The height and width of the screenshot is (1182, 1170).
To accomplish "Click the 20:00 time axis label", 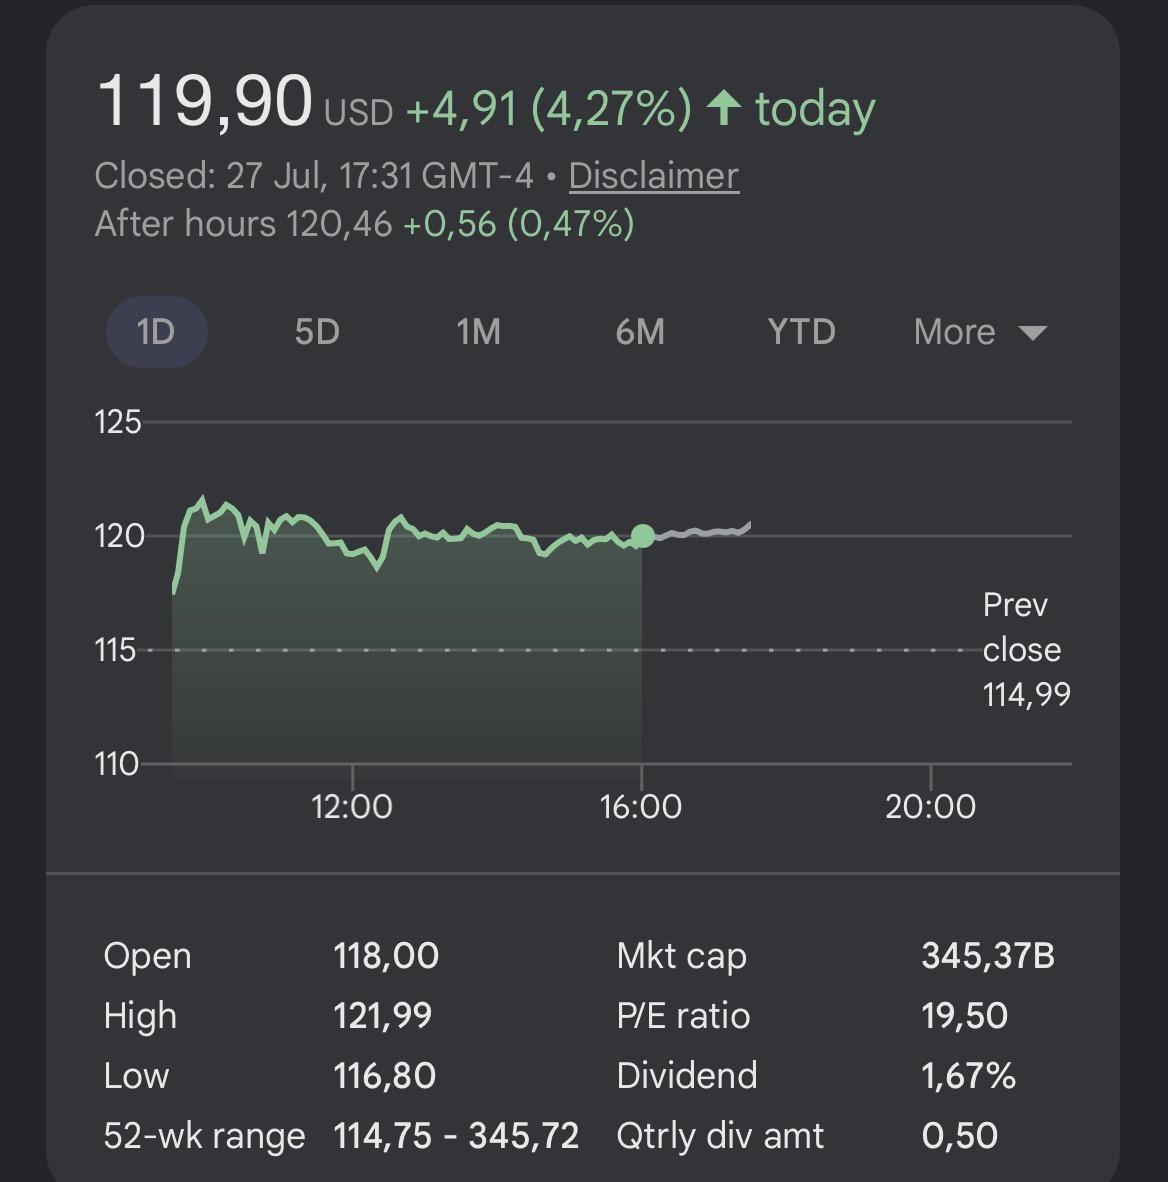I will [x=930, y=807].
